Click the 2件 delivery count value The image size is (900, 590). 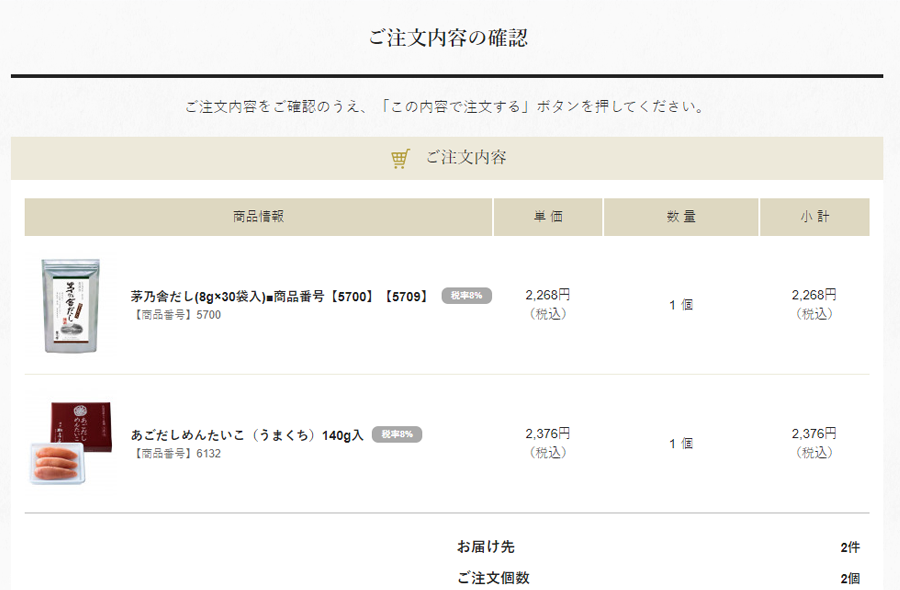[x=850, y=548]
